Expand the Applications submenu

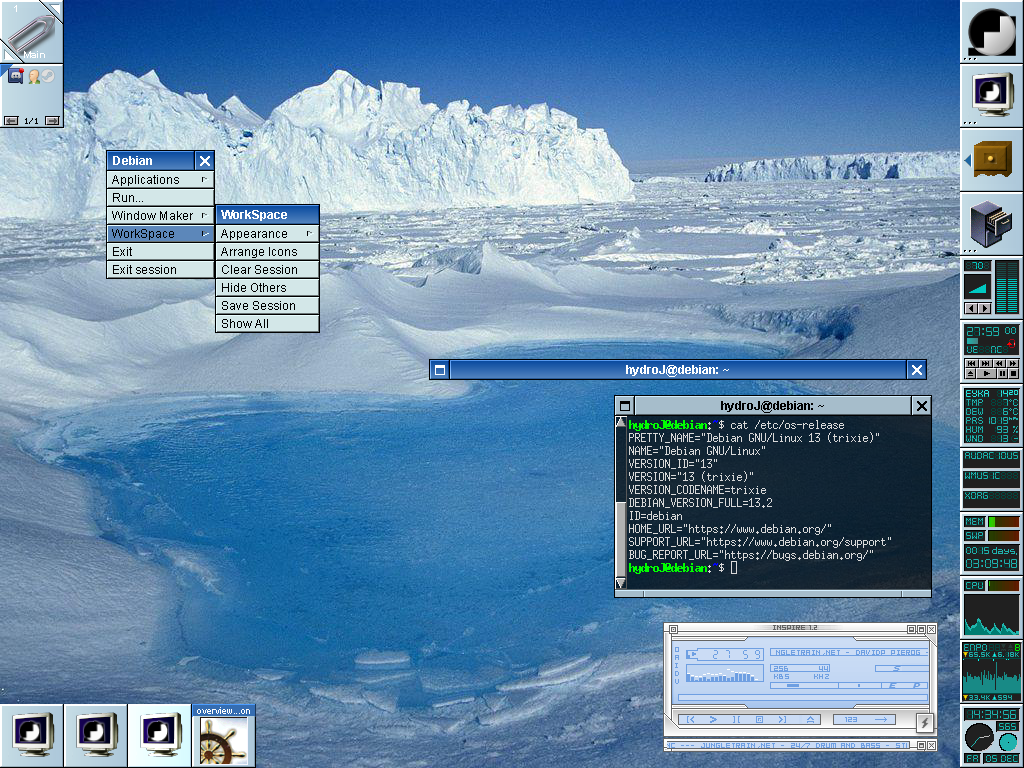pyautogui.click(x=160, y=180)
